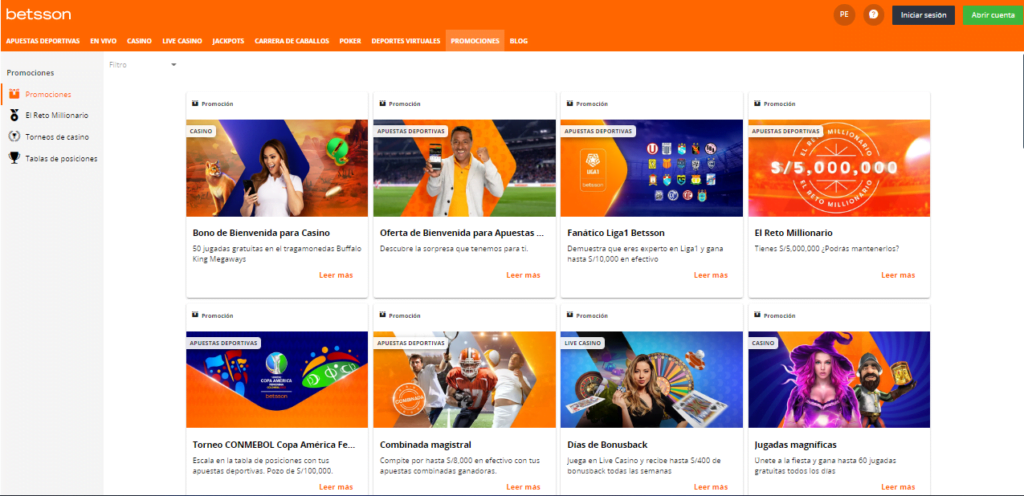This screenshot has height=496, width=1024.
Task: Click the El Reto Millionario medal icon
Action: tap(14, 116)
